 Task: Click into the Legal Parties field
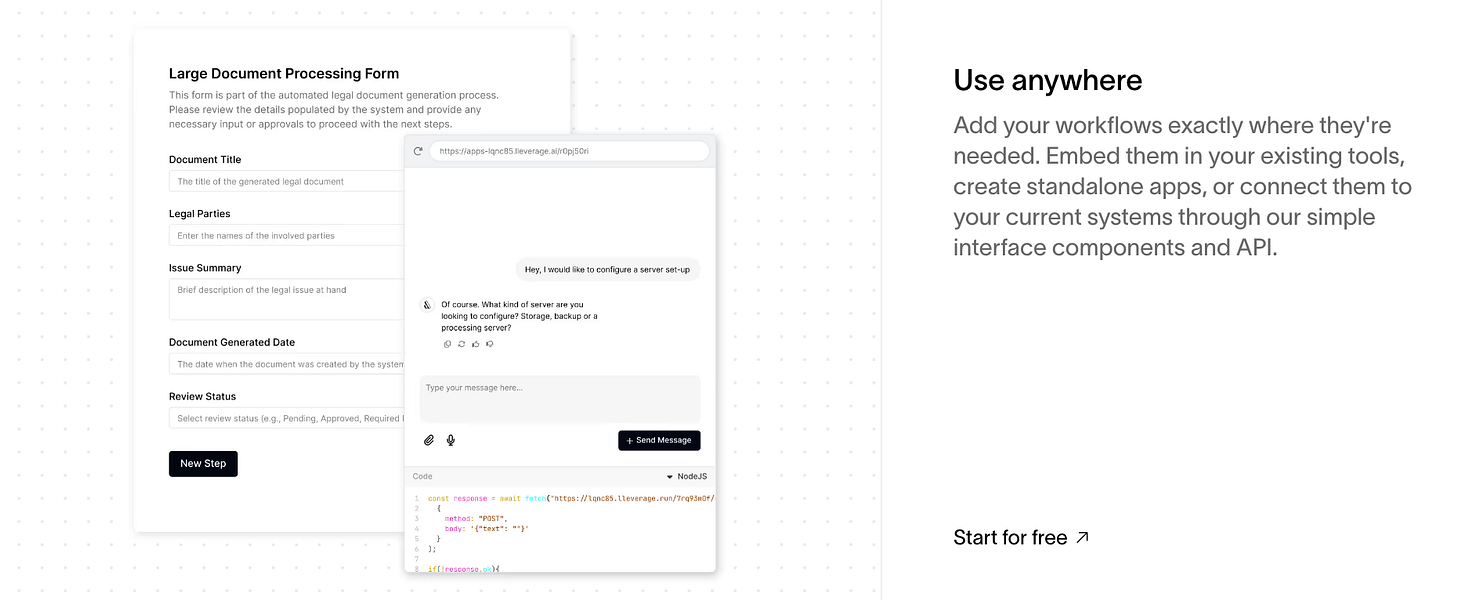pyautogui.click(x=287, y=235)
